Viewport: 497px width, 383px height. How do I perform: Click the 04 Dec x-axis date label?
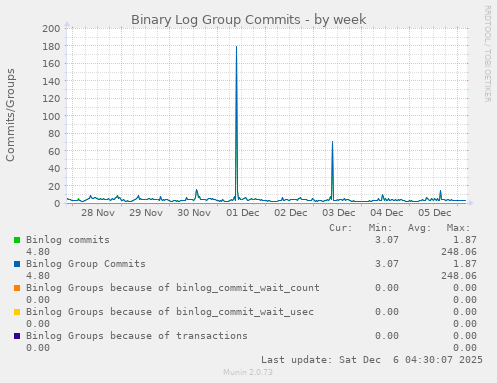coord(387,213)
